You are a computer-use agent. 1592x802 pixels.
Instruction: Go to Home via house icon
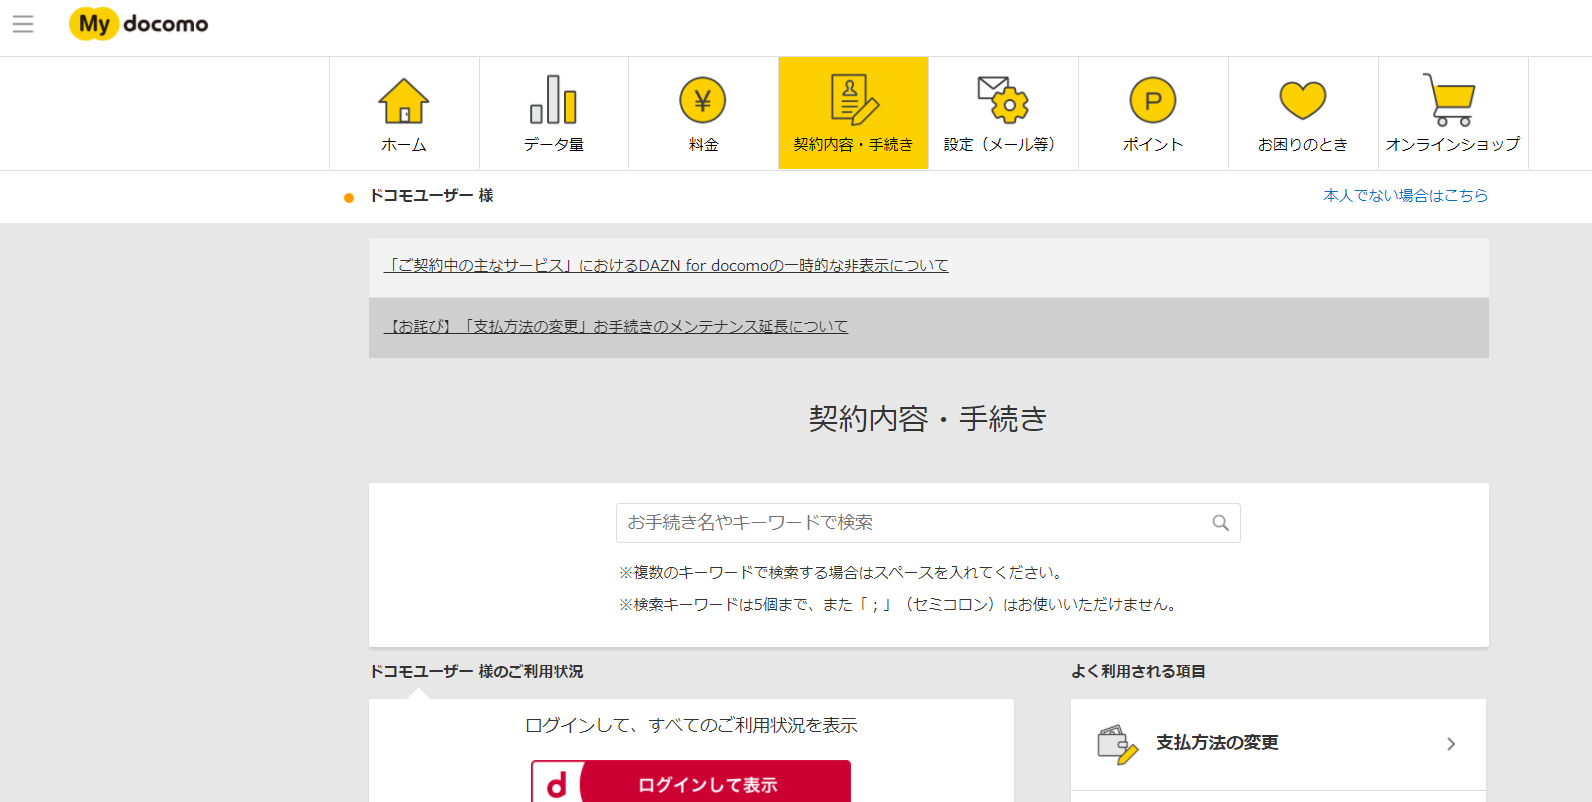click(x=404, y=101)
